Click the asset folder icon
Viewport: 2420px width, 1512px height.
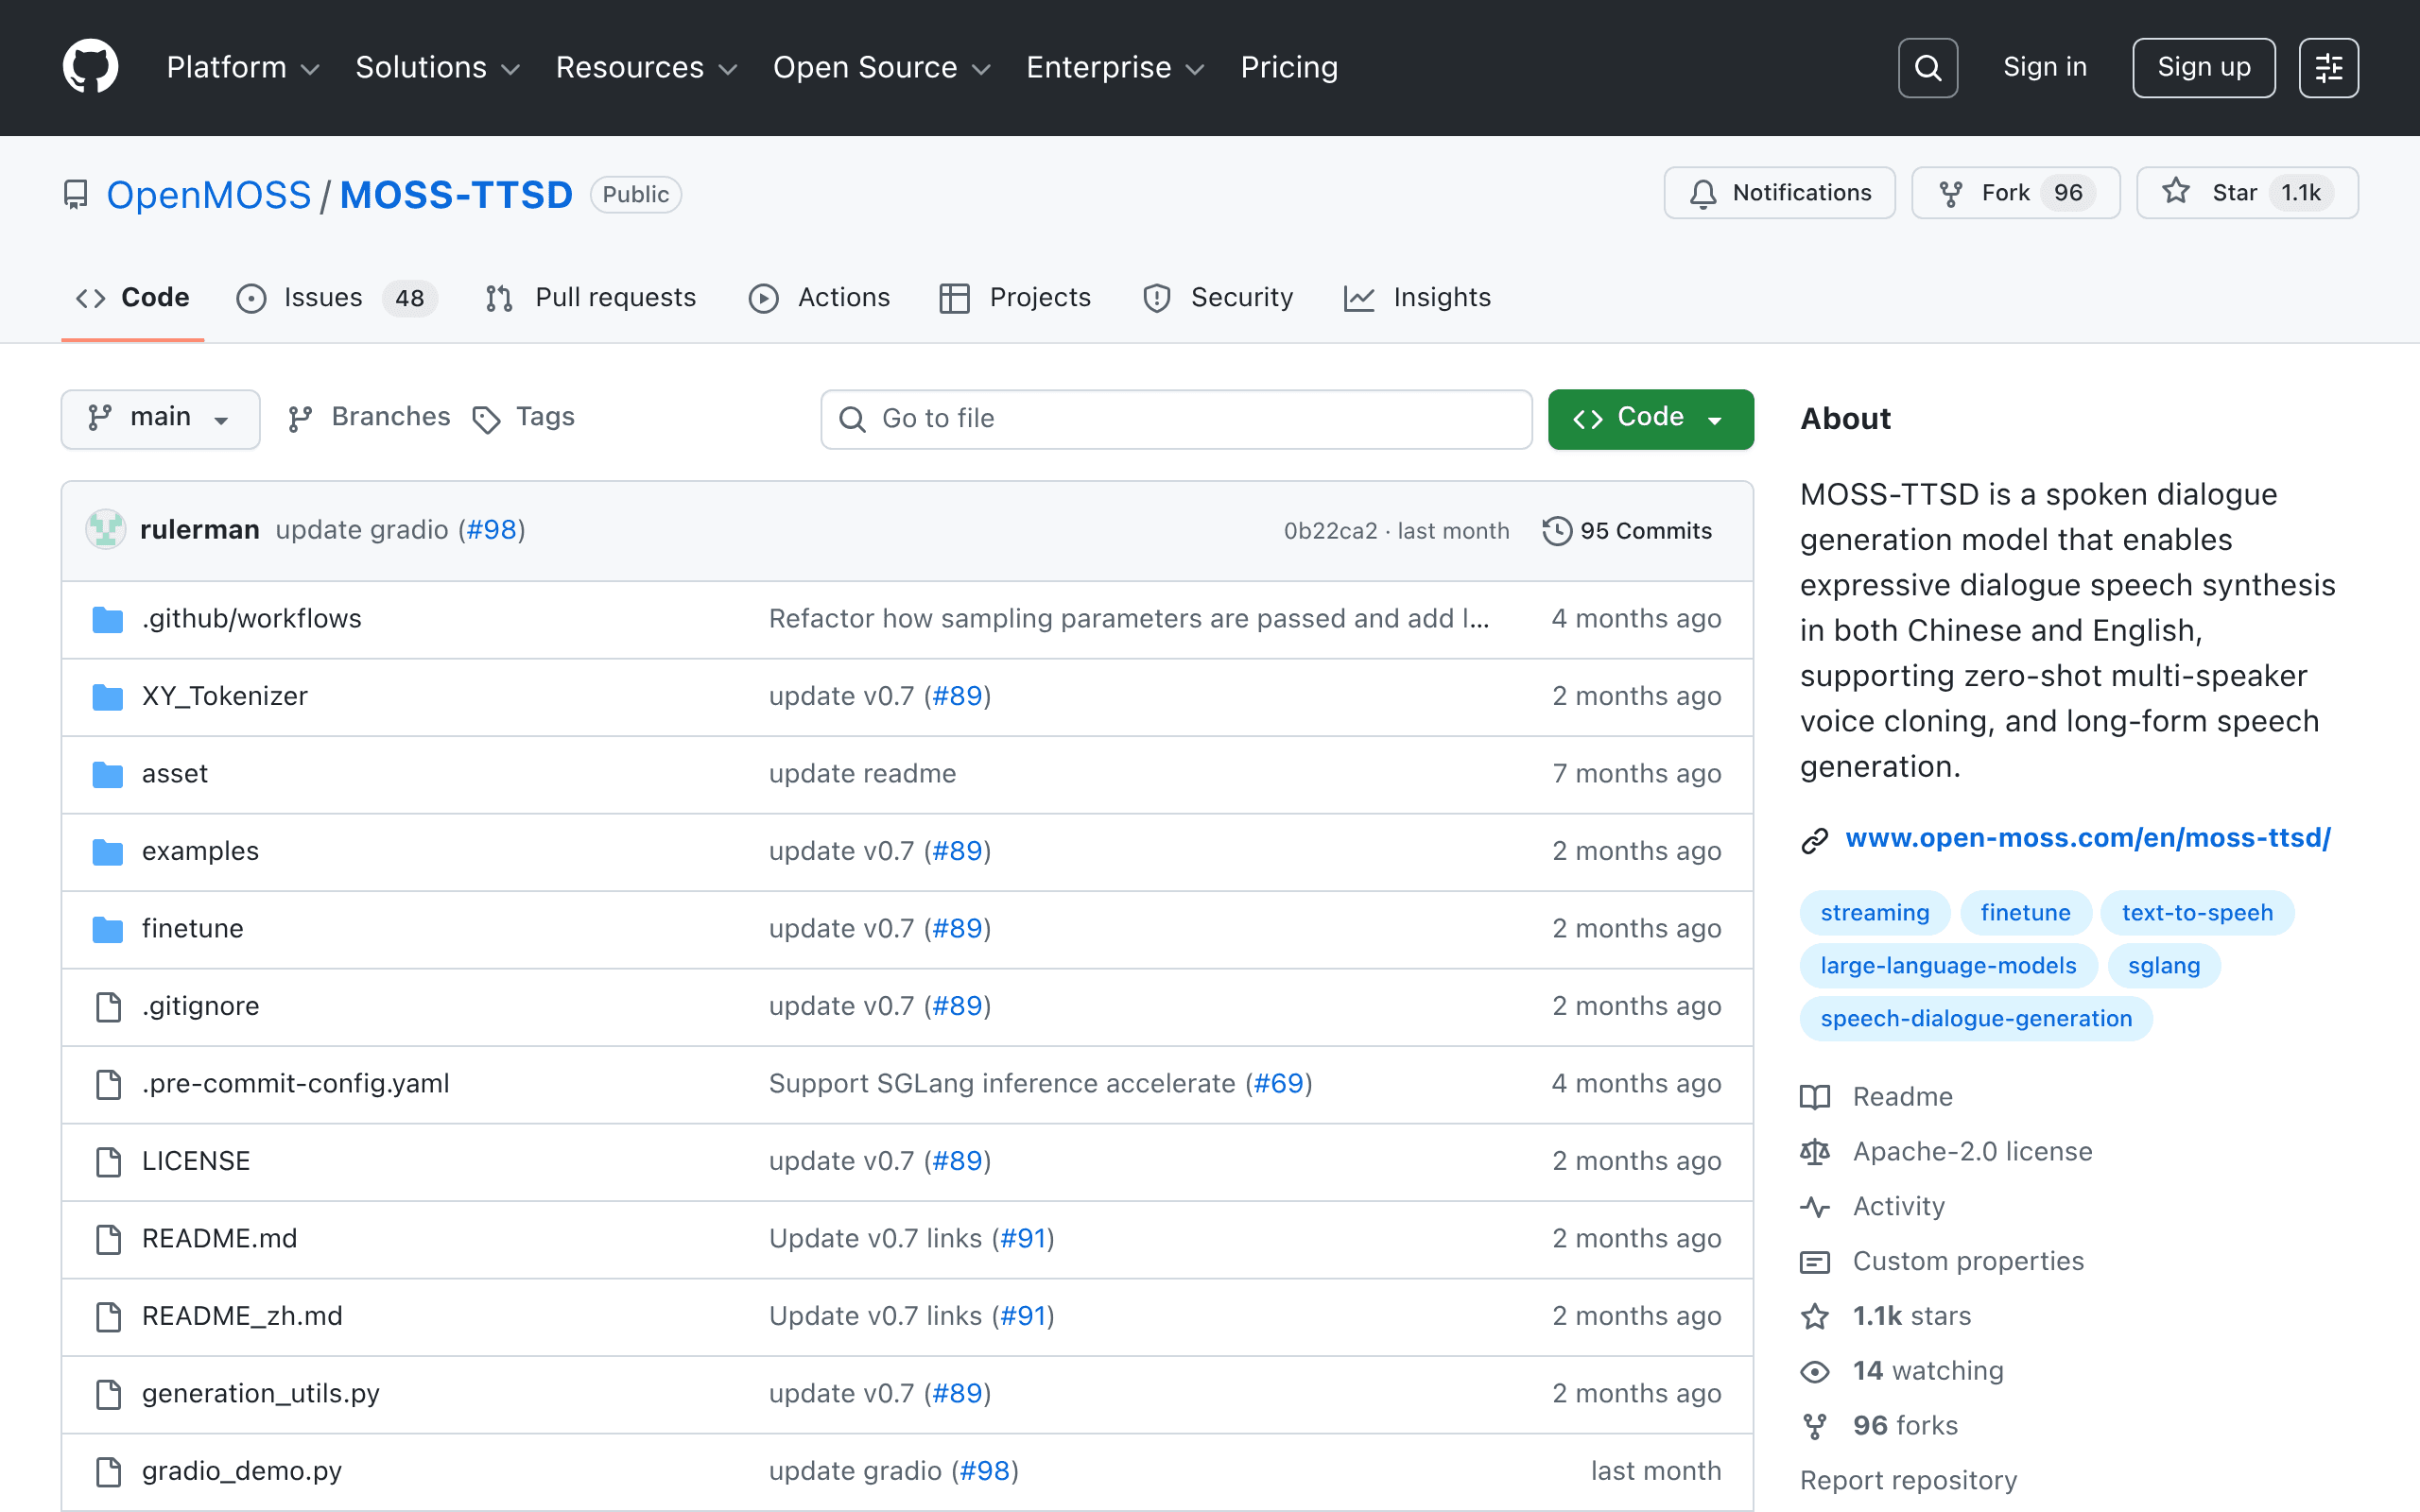point(107,774)
